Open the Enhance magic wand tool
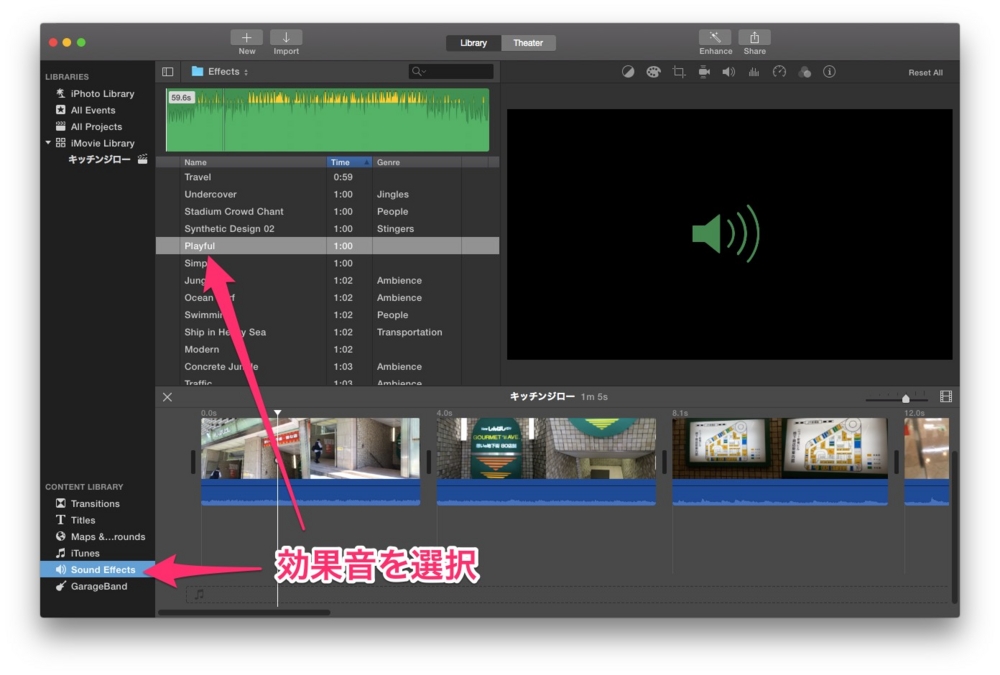 pyautogui.click(x=715, y=38)
